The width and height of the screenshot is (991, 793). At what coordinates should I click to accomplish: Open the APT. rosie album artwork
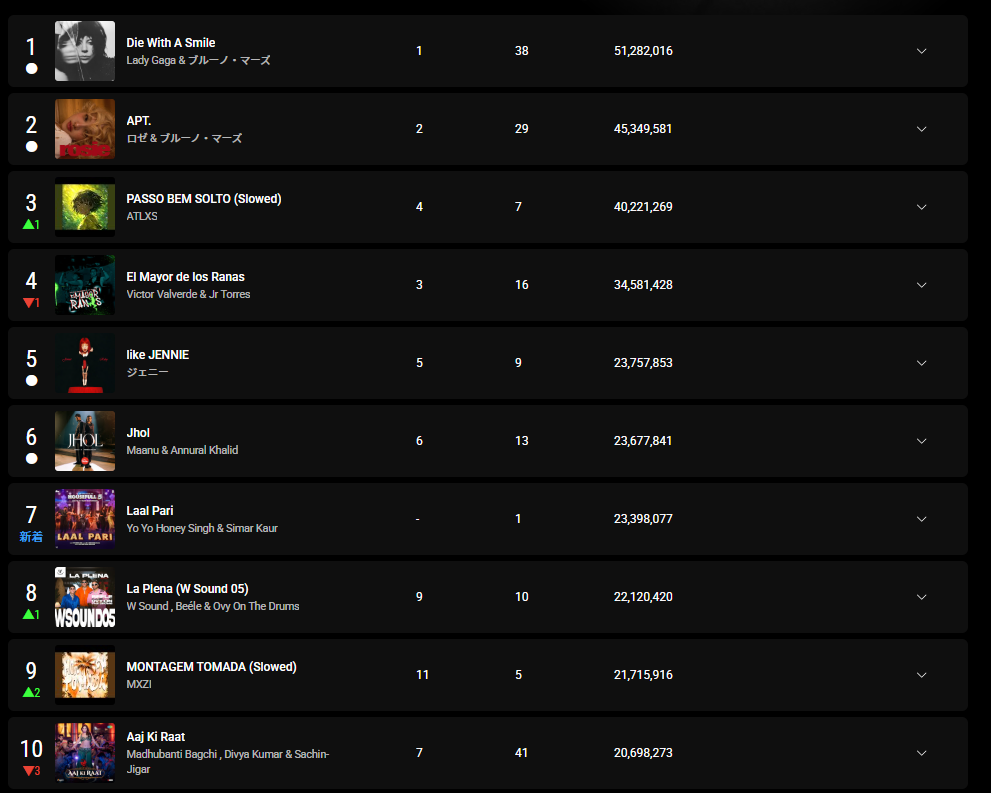(x=85, y=129)
